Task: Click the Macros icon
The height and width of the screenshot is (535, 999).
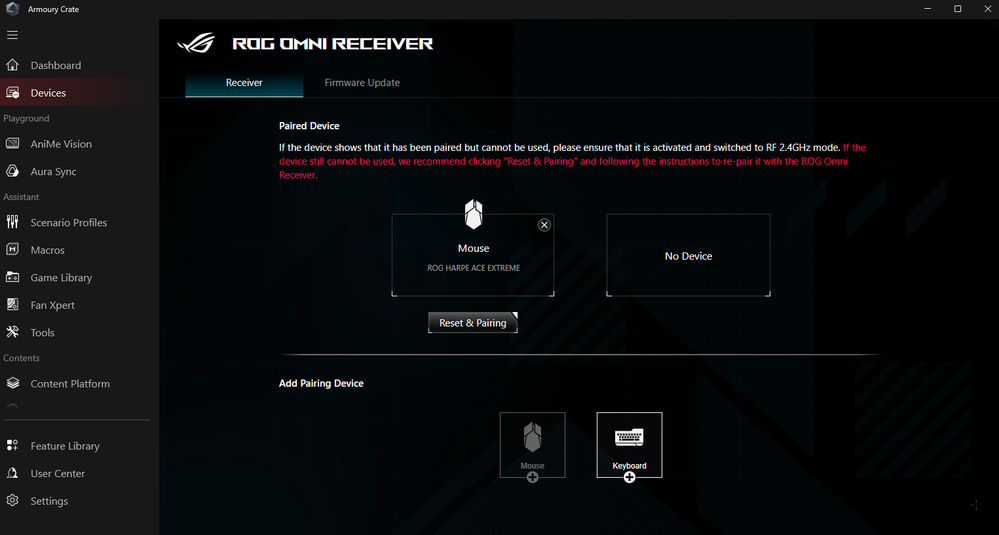Action: pos(12,250)
